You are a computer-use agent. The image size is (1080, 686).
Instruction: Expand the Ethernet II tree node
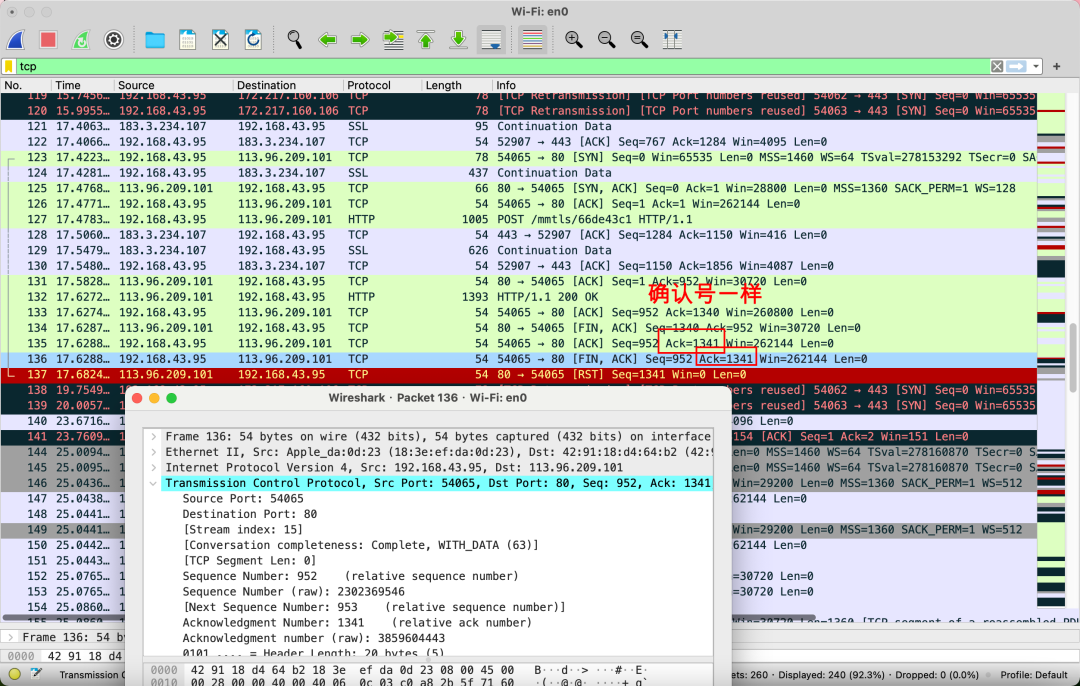[x=154, y=452]
